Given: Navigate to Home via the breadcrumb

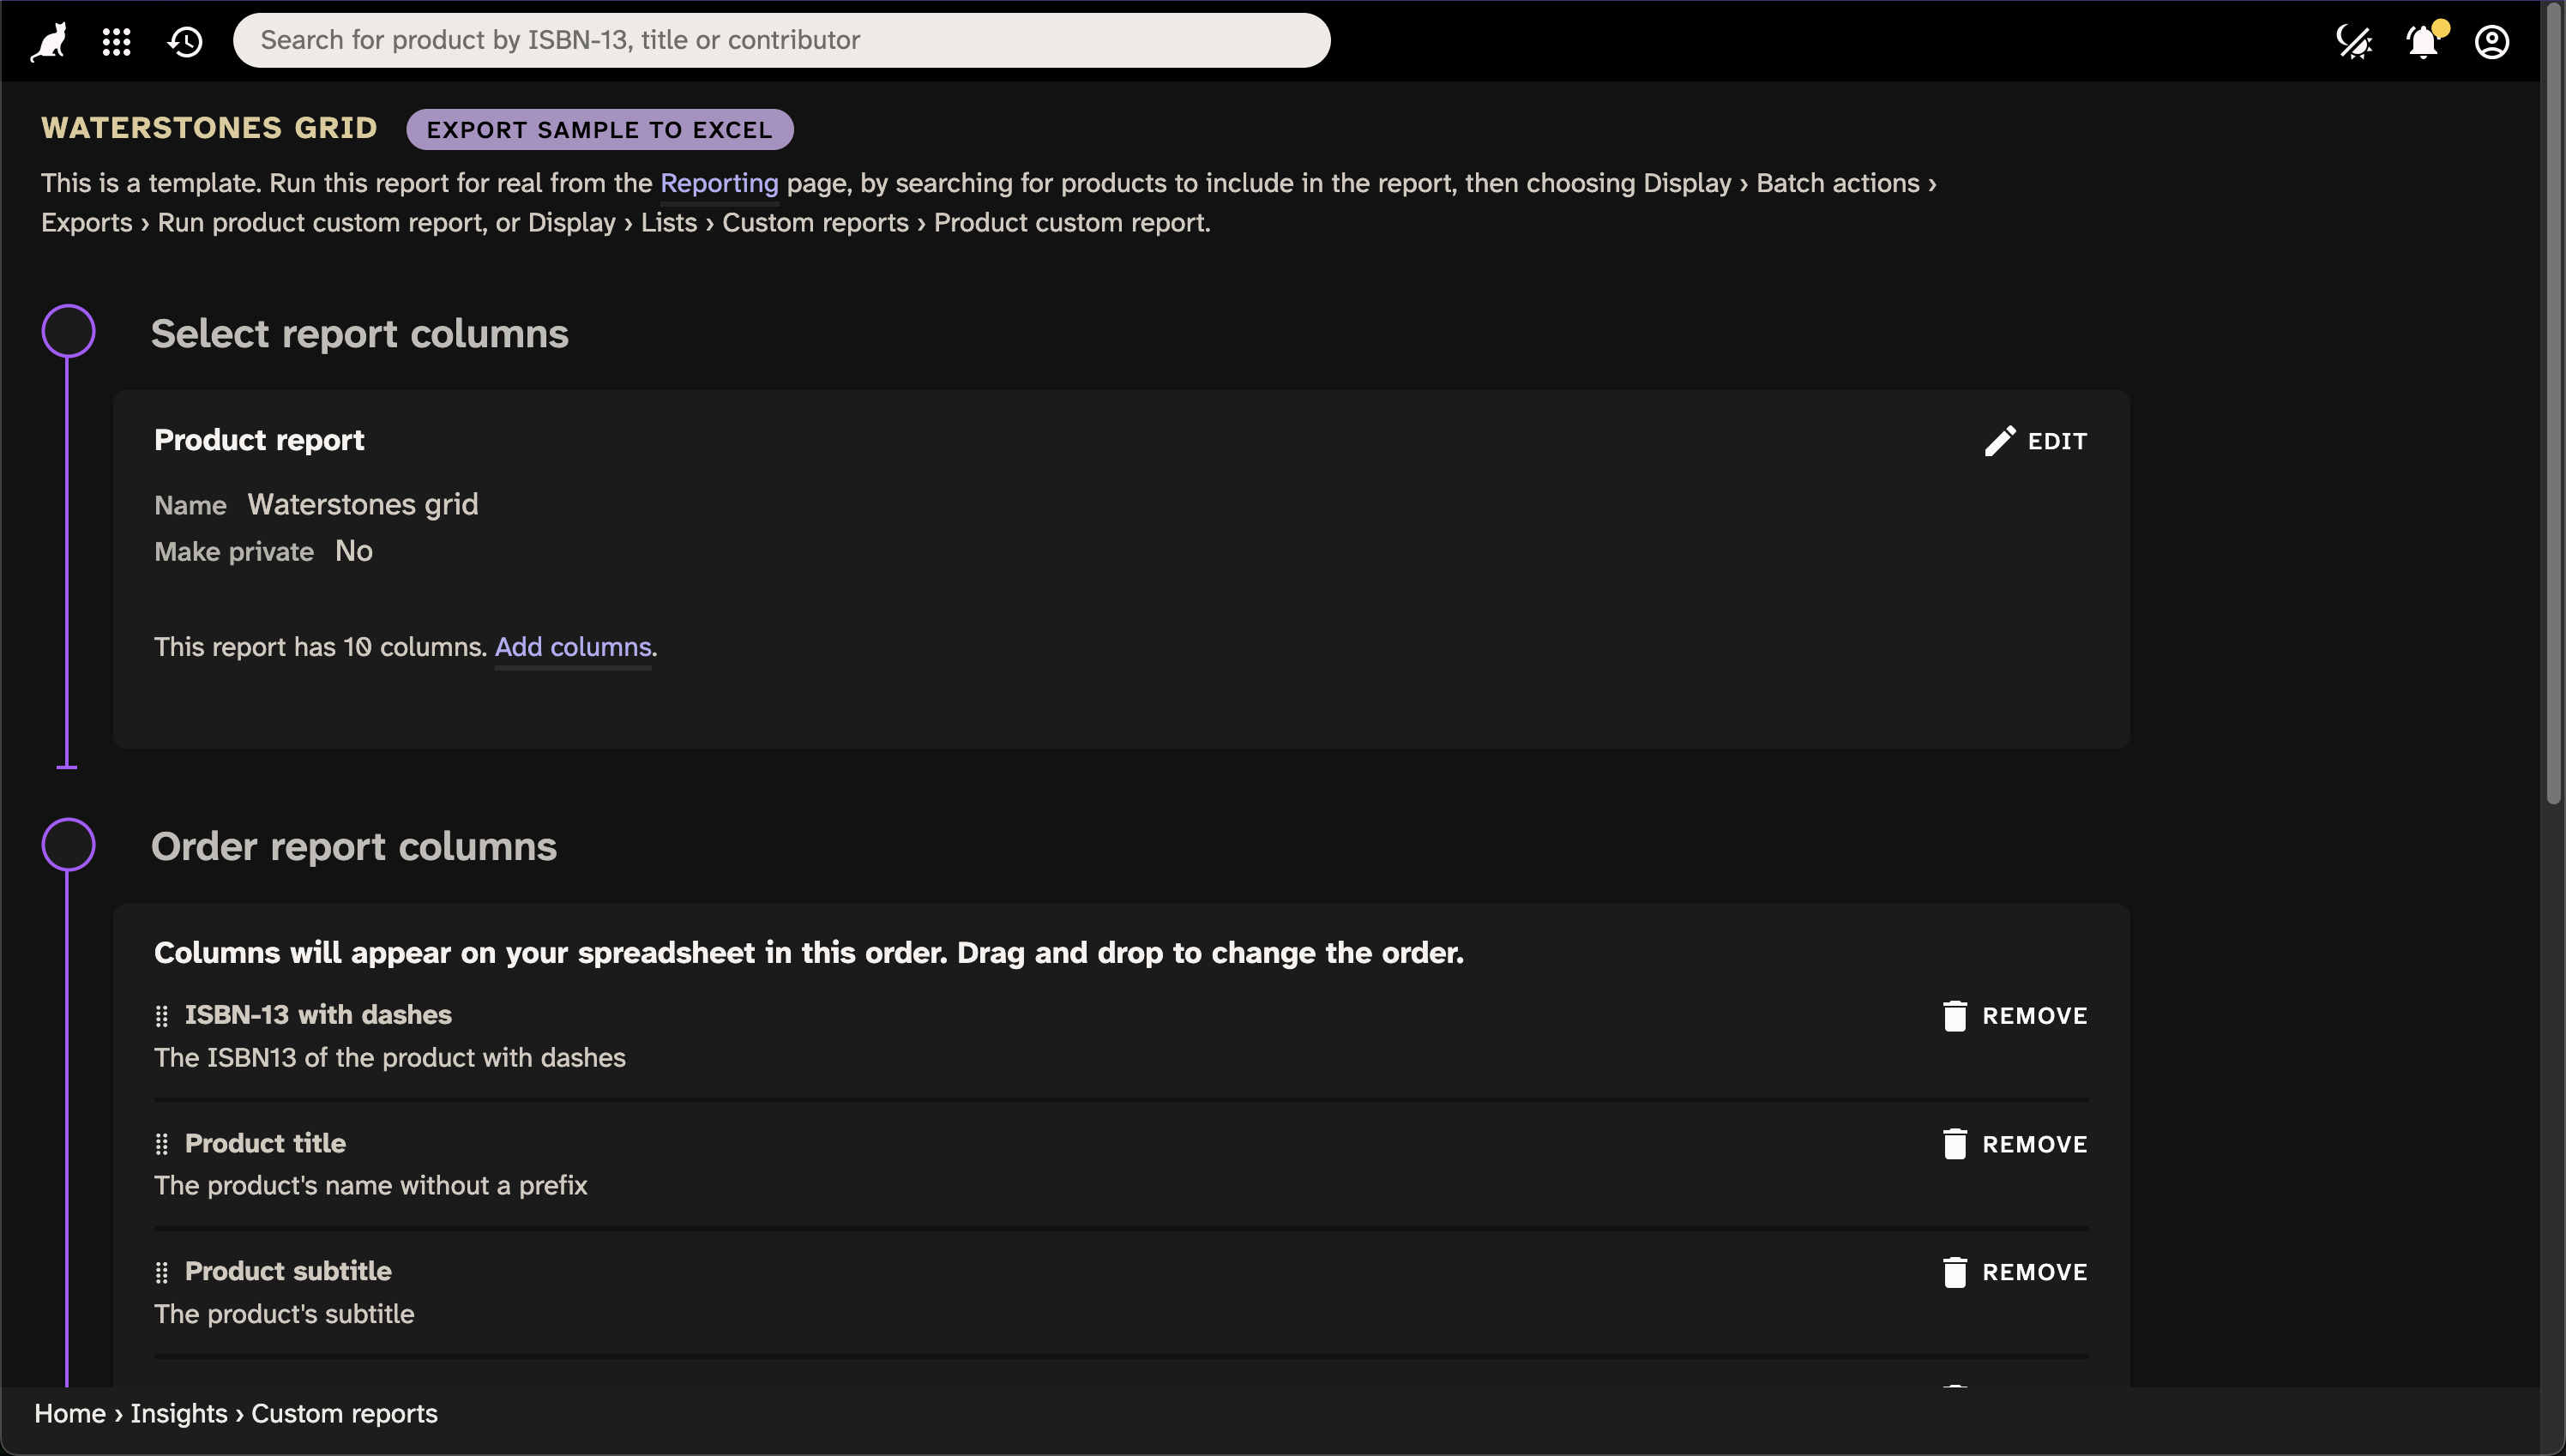Looking at the screenshot, I should [69, 1413].
